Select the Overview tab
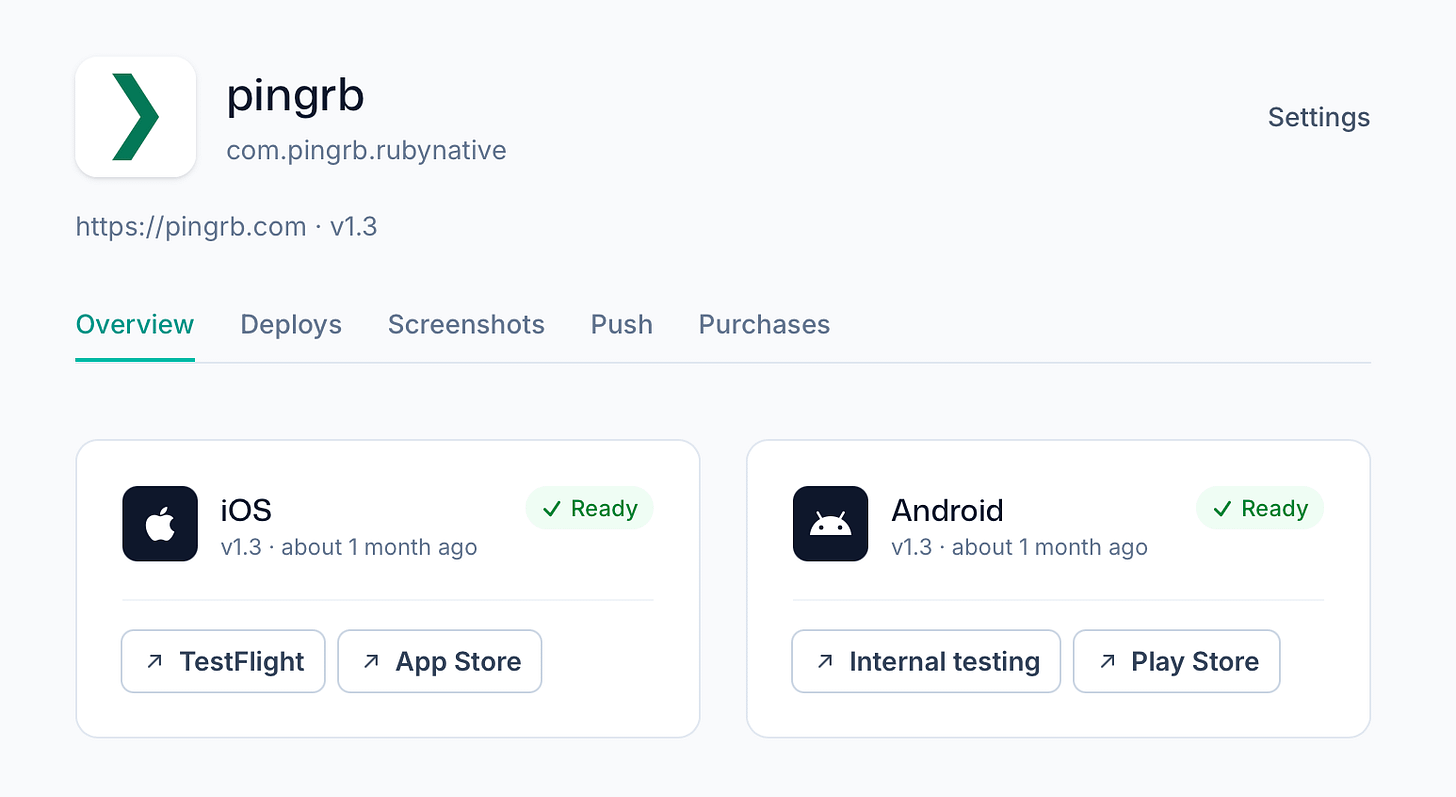 135,325
